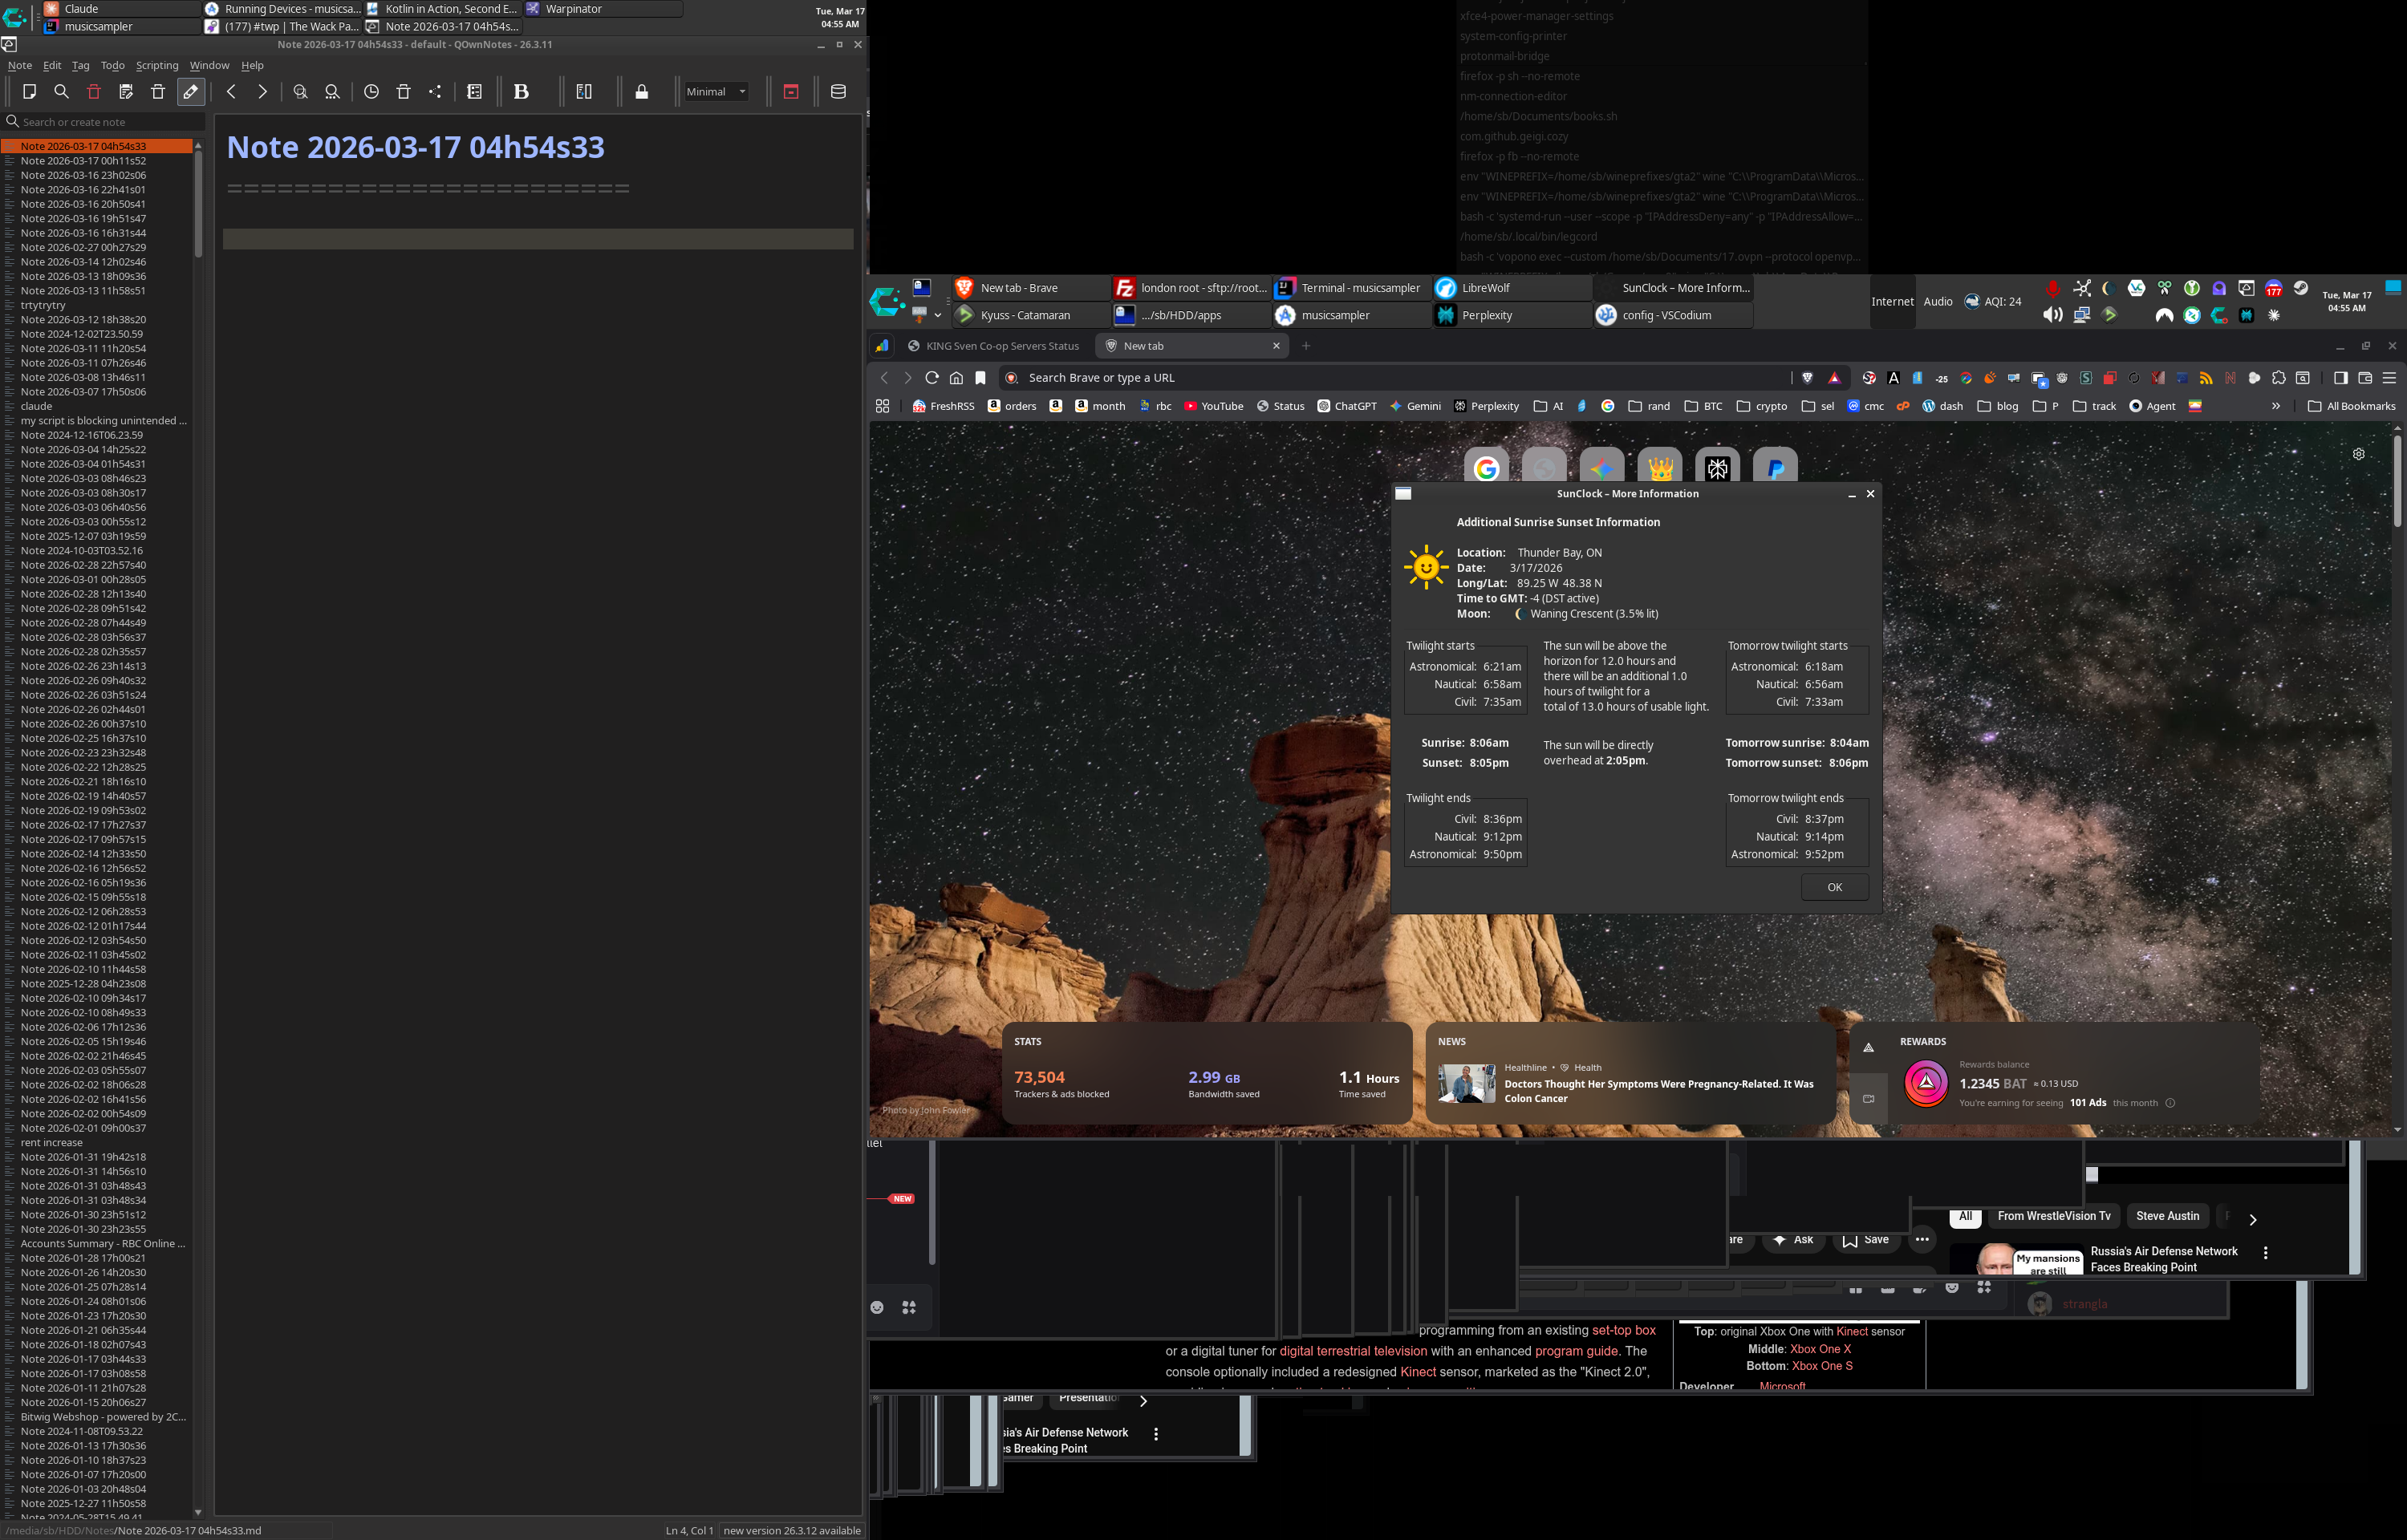Create a new note in QOwnNotes

[x=29, y=92]
